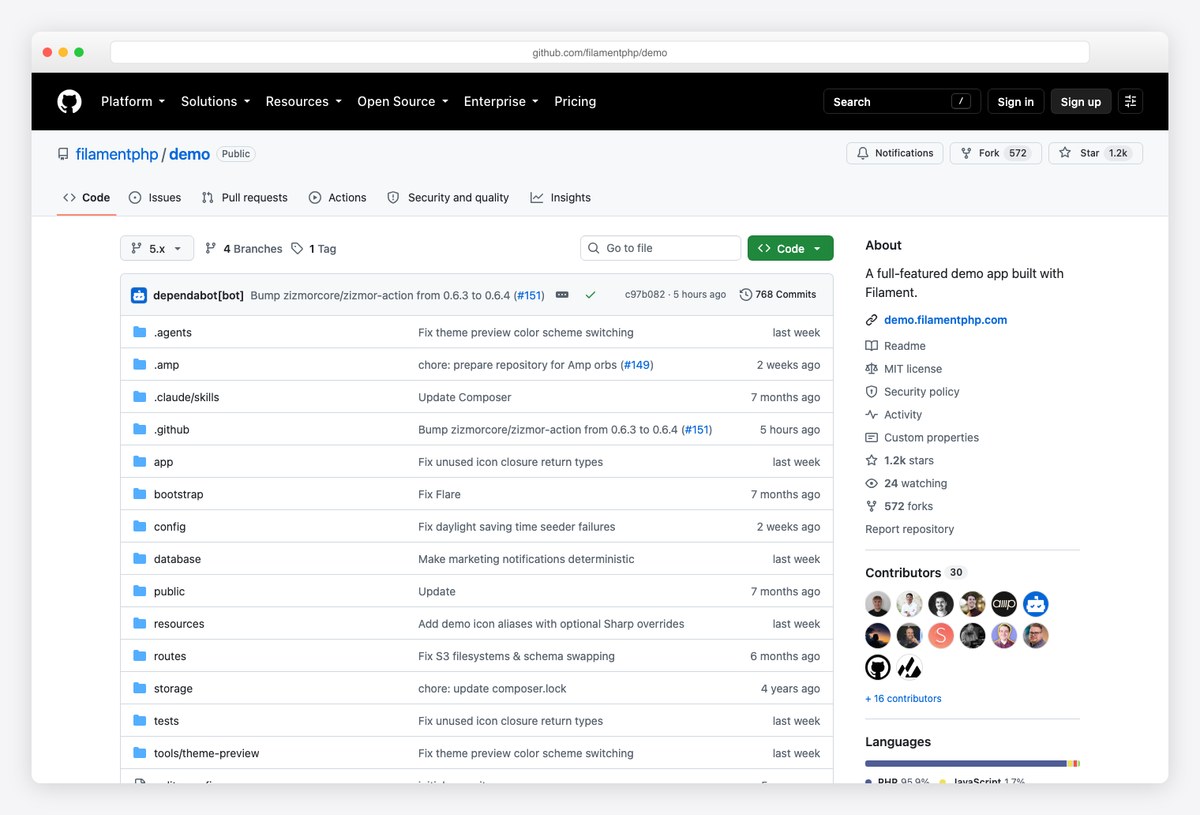Open the header settings sliders icon
Viewport: 1200px width, 815px height.
[1130, 101]
